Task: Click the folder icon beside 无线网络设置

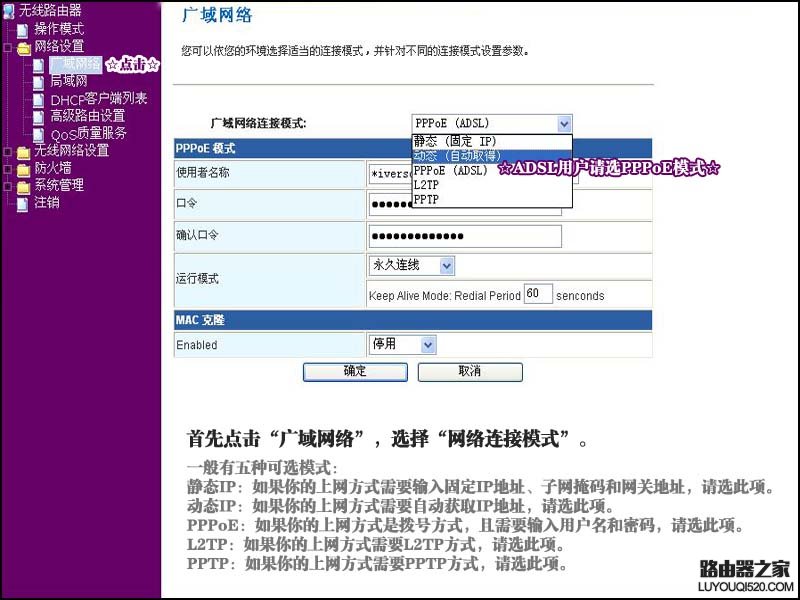Action: click(23, 152)
